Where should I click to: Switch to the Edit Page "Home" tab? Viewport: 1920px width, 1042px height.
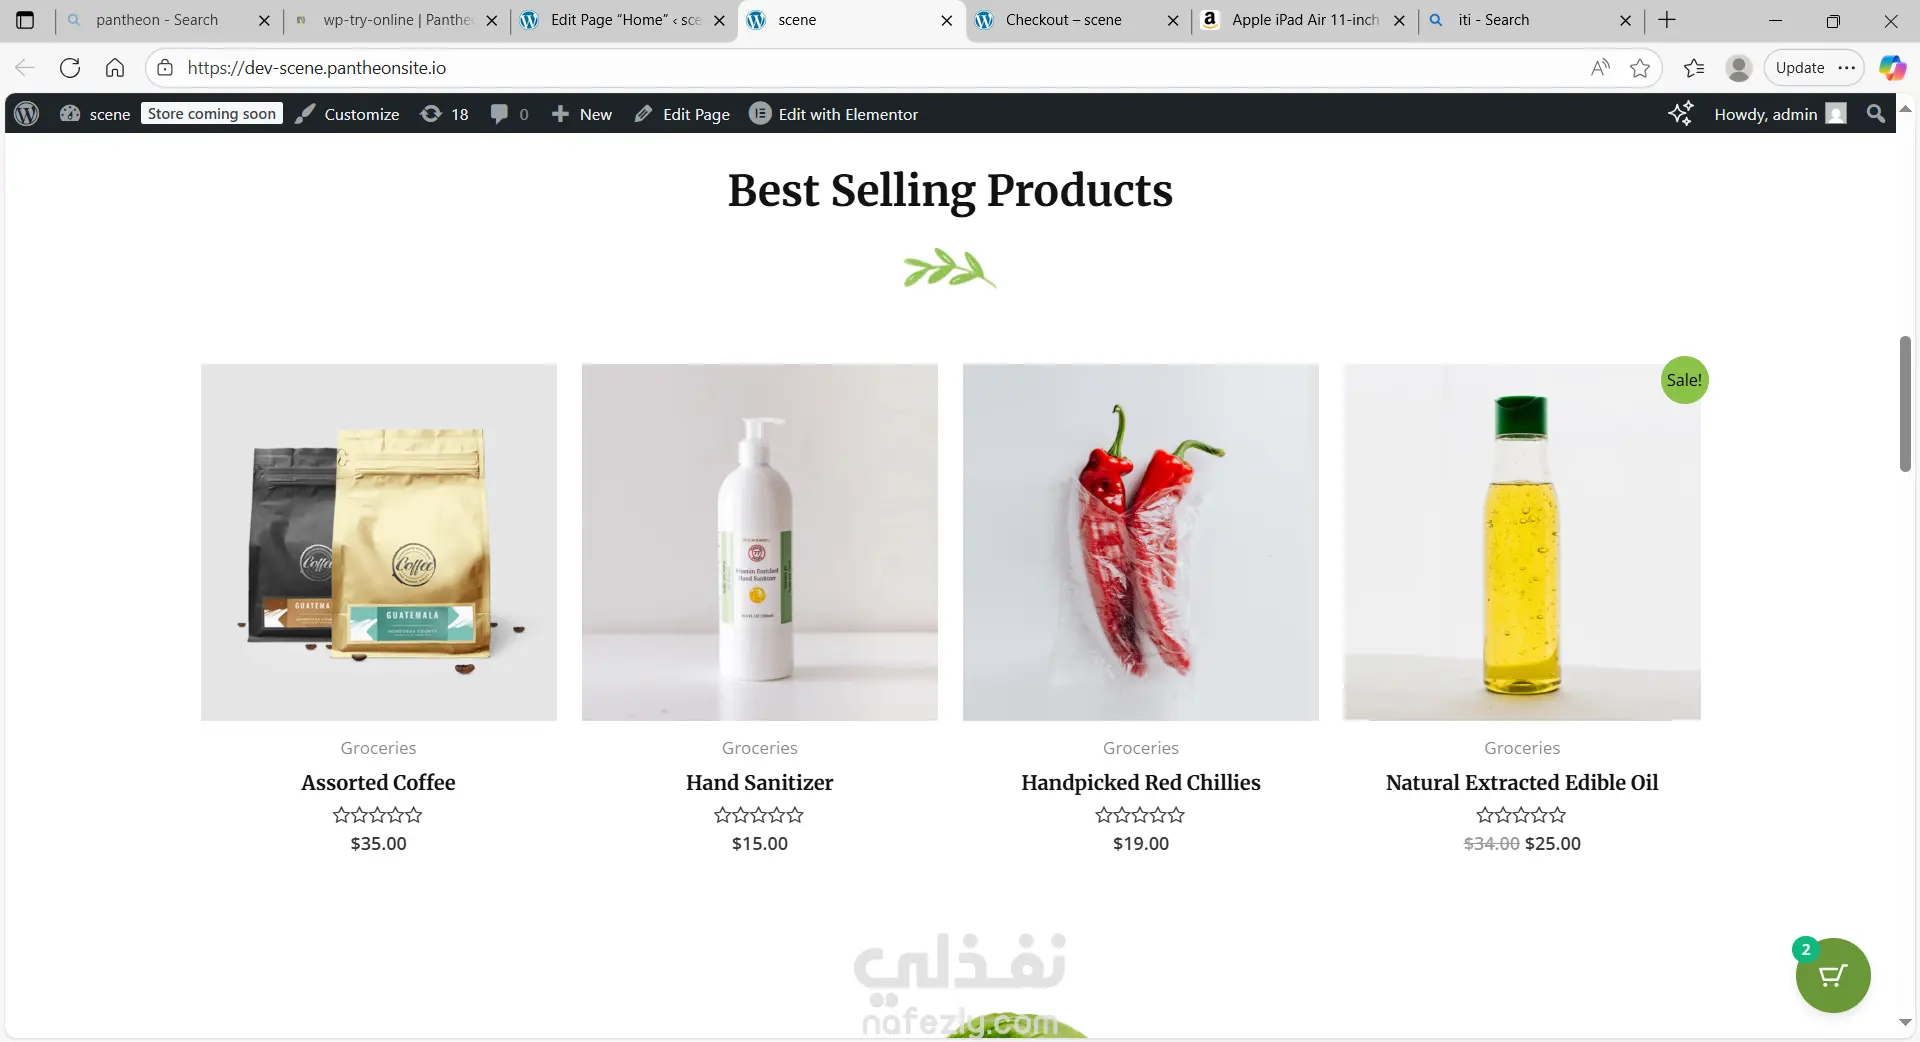coord(625,20)
